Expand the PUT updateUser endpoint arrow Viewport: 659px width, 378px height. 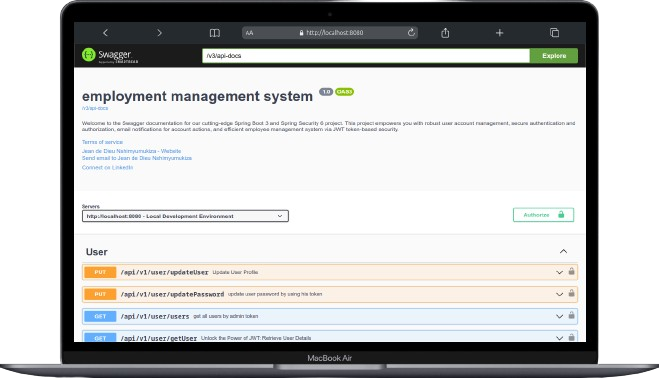click(559, 272)
